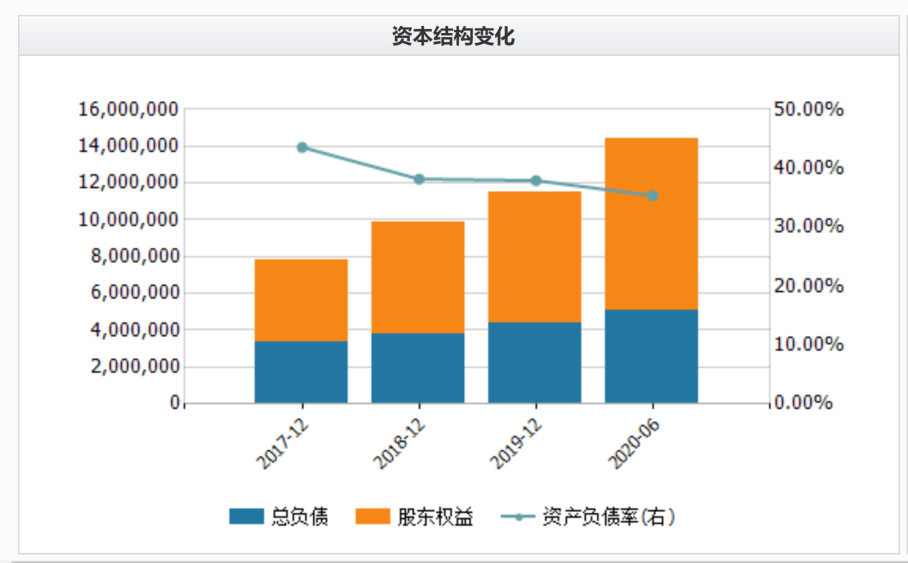Select the 2020-06 debt ratio line point
The height and width of the screenshot is (563, 908).
coord(653,196)
